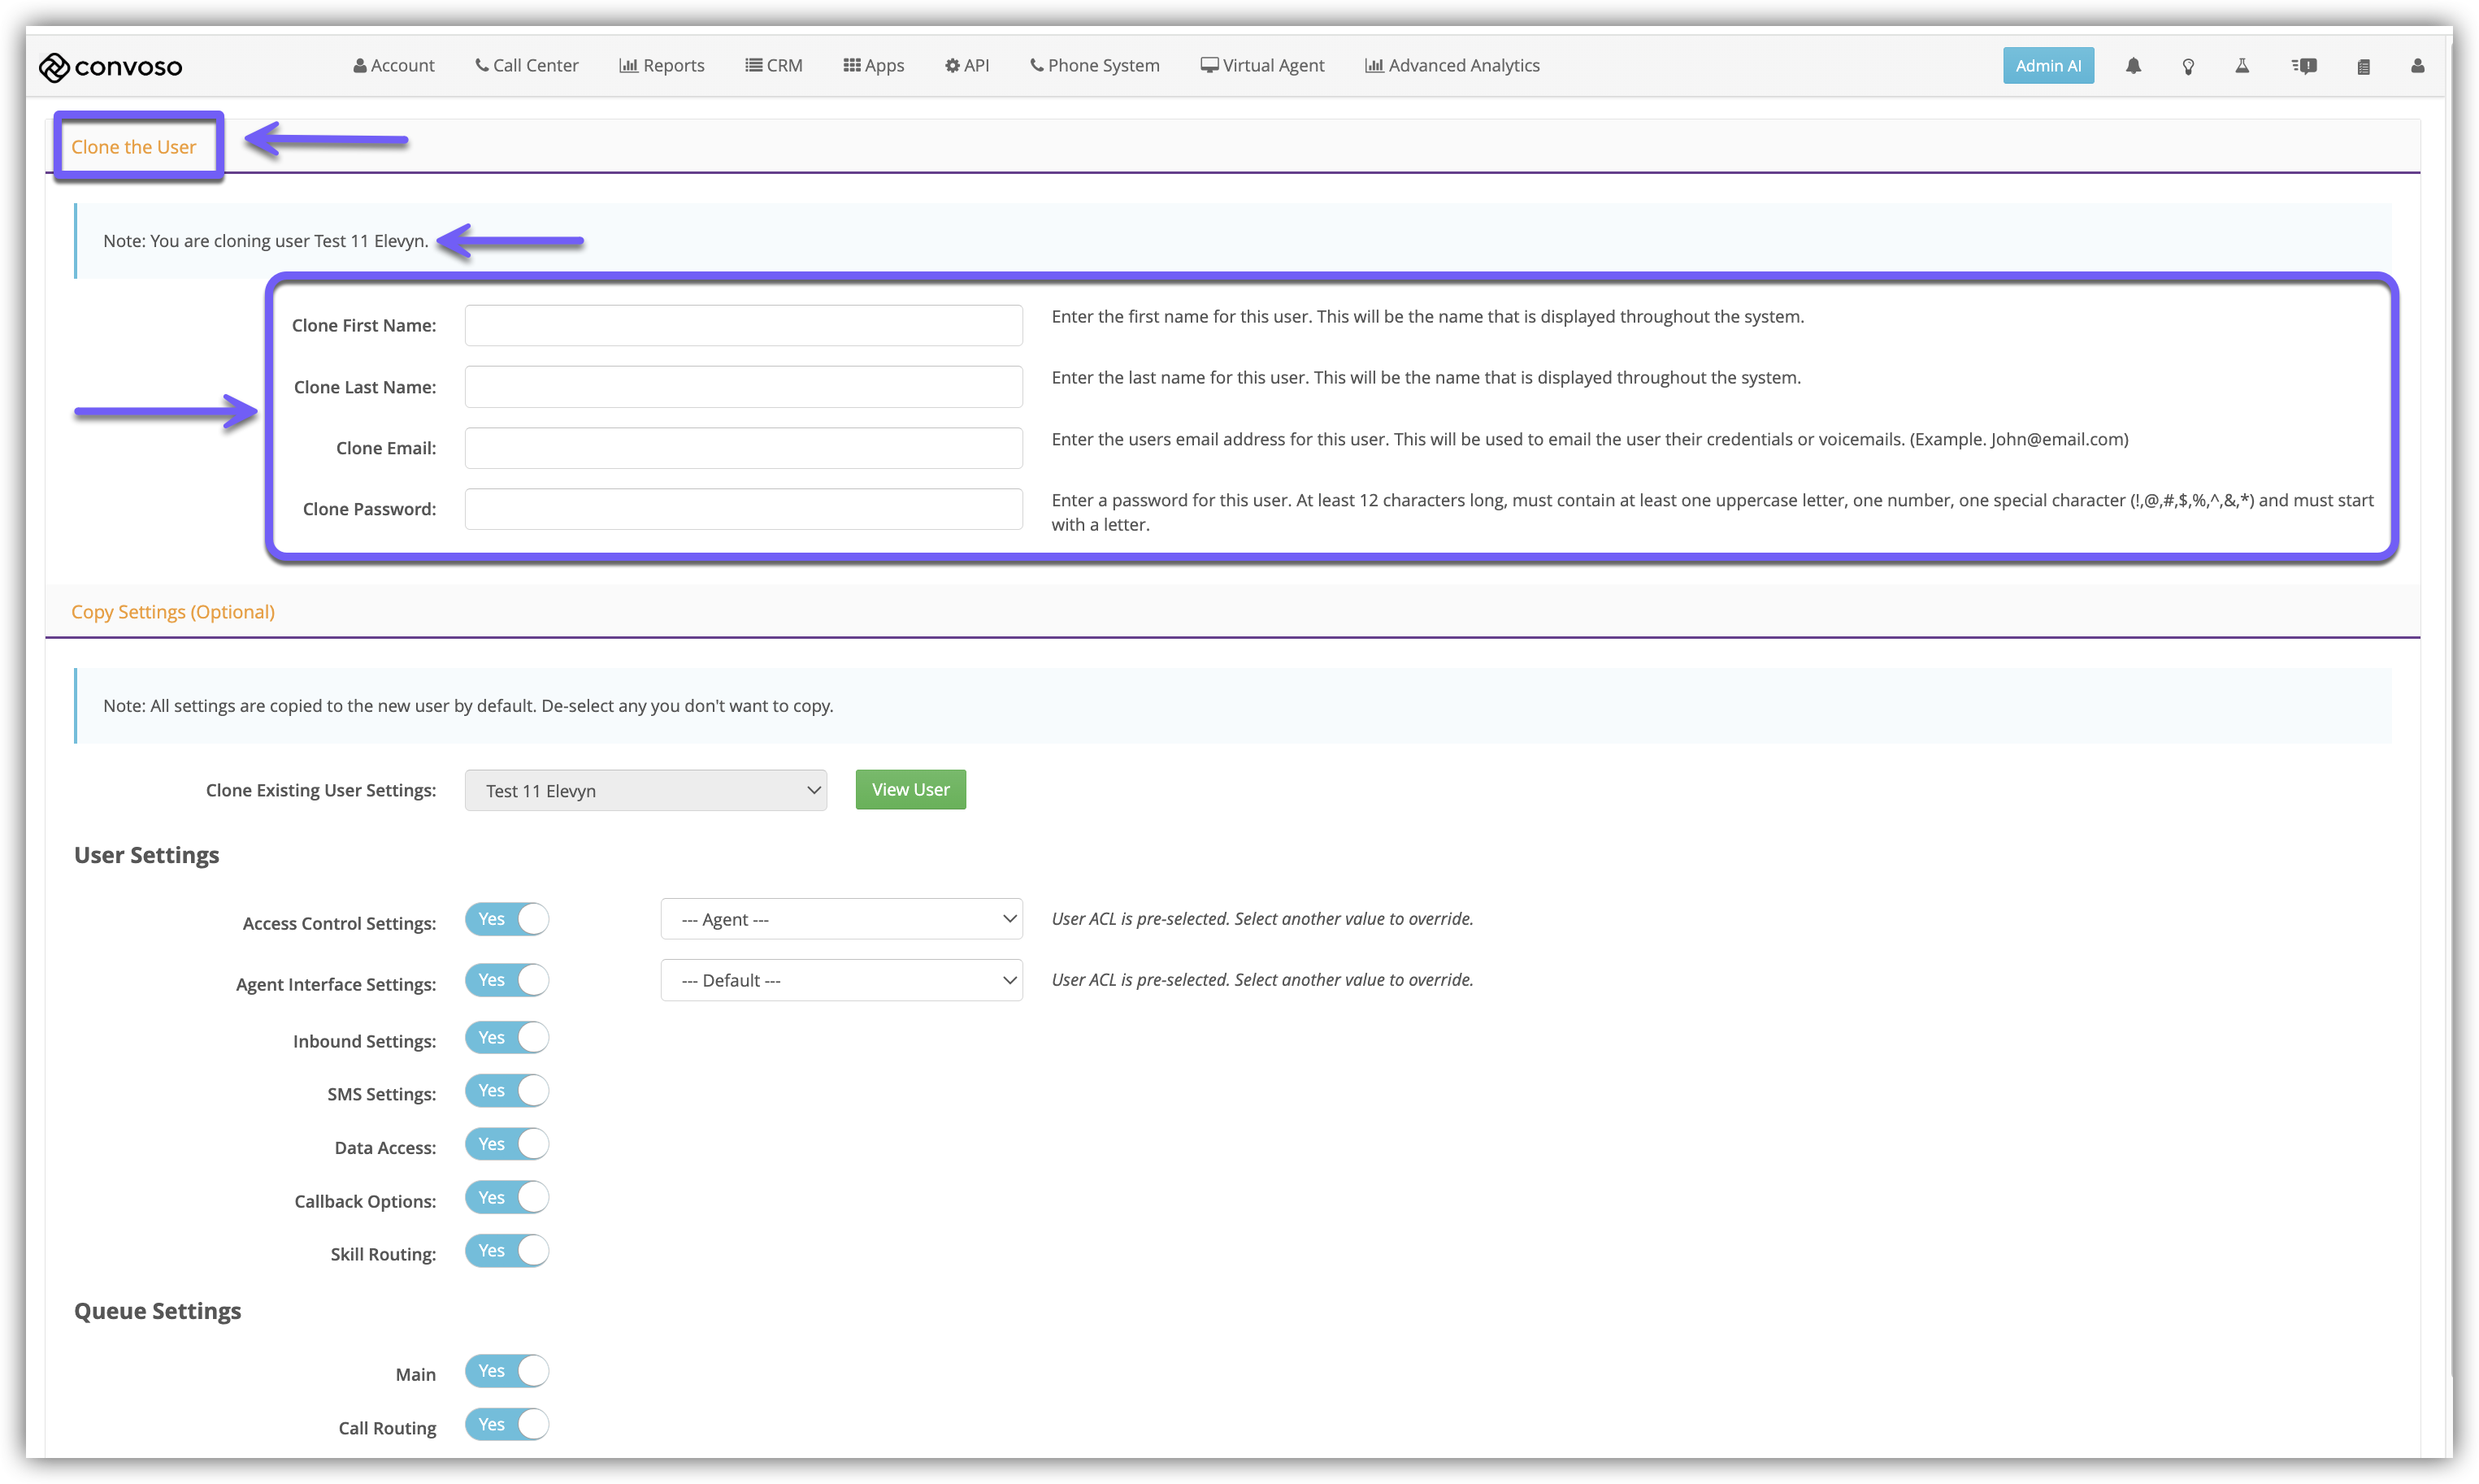The image size is (2479, 1484).
Task: Open the notifications bell icon
Action: [2133, 66]
